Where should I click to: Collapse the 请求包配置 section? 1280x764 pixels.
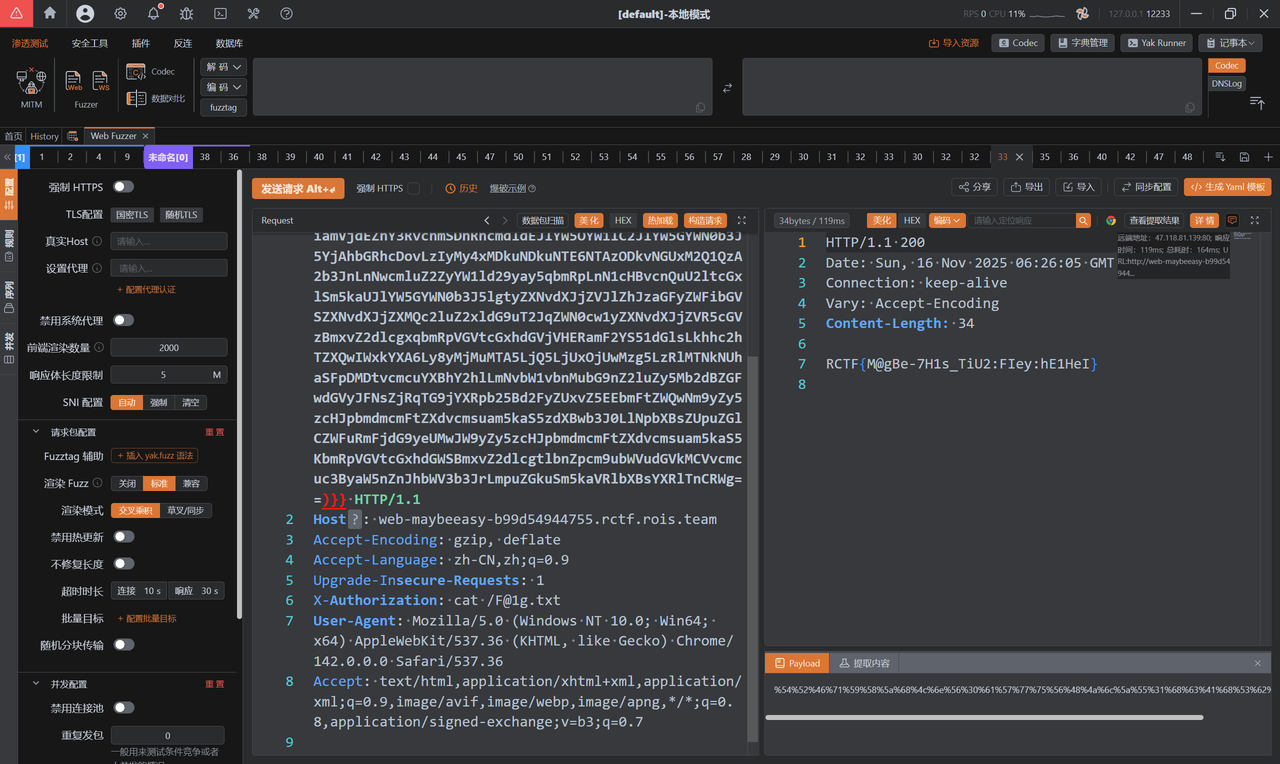pyautogui.click(x=37, y=432)
